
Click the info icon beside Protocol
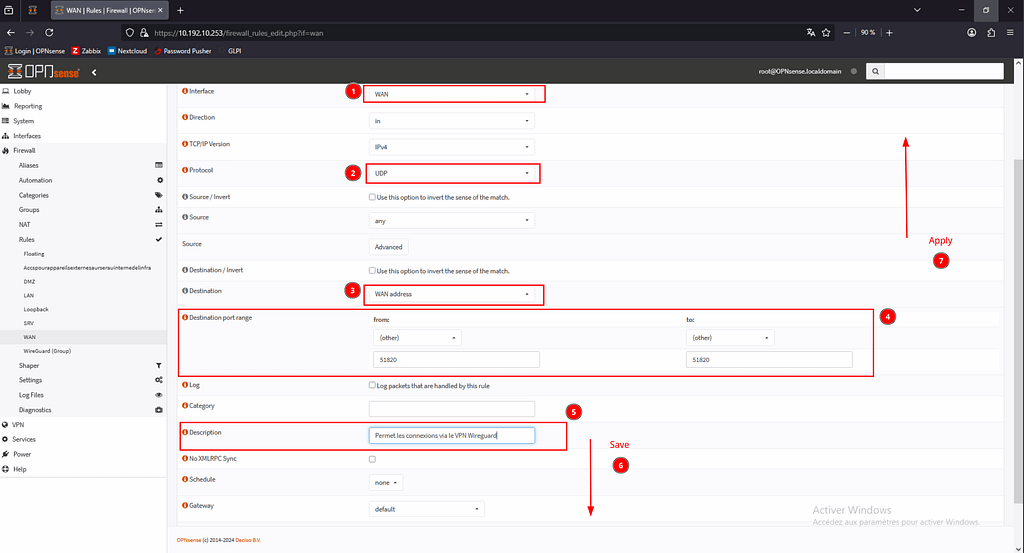click(185, 170)
